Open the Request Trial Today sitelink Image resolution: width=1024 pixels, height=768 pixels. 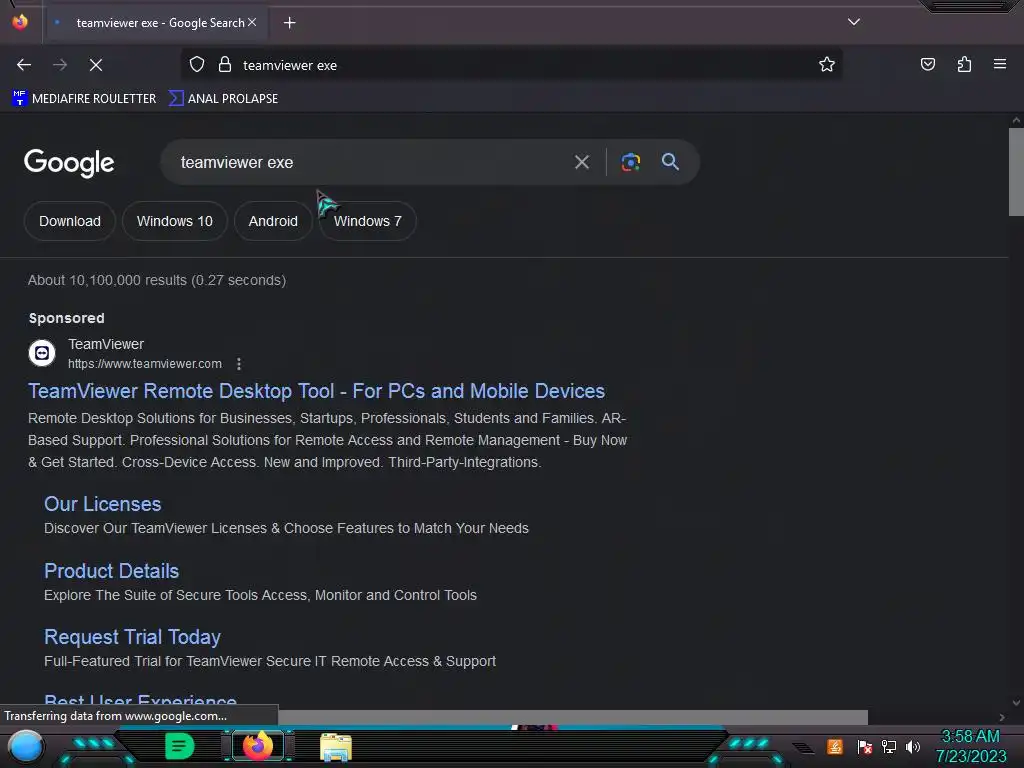point(133,637)
